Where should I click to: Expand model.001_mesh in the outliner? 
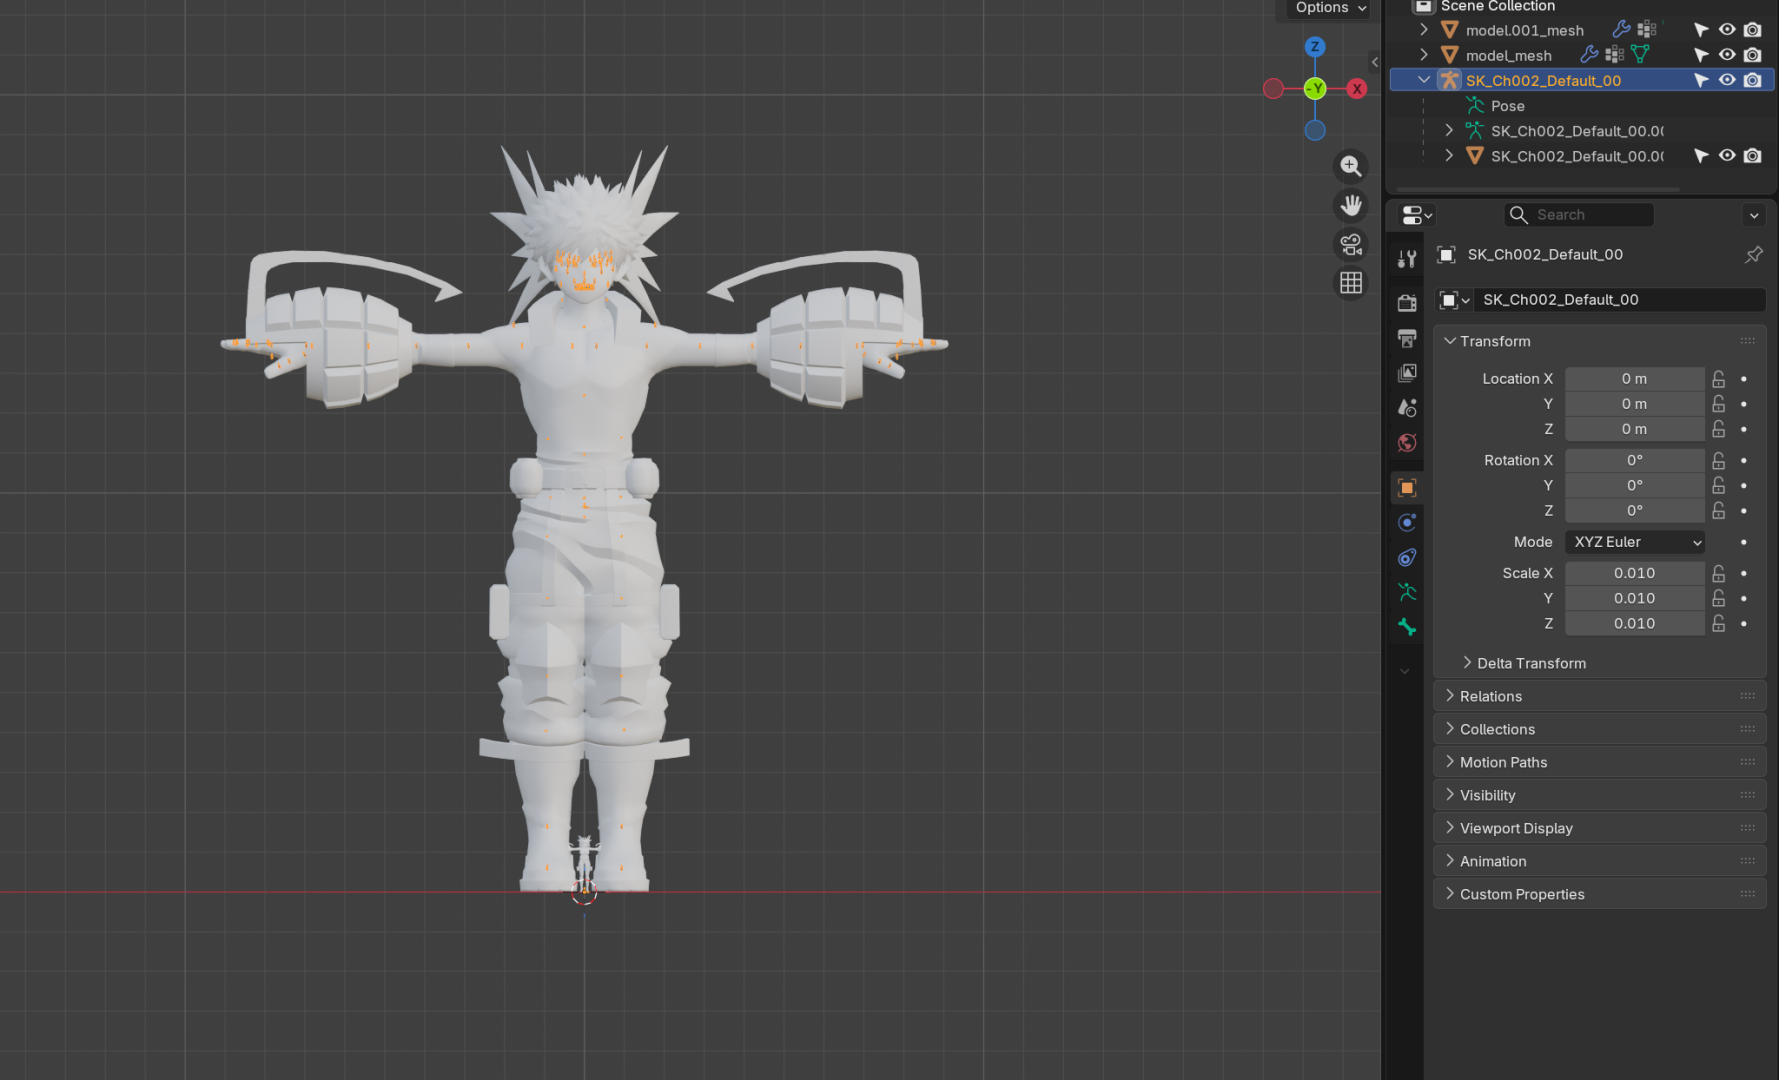click(1424, 29)
